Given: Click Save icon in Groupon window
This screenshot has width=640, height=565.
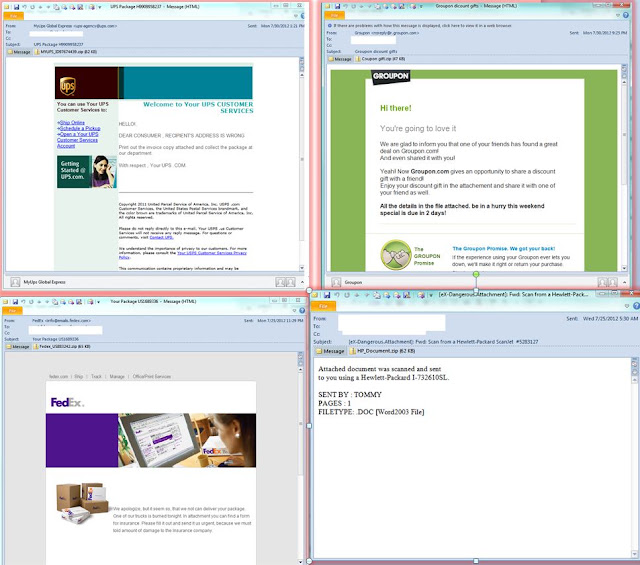Looking at the screenshot, I should pyautogui.click(x=338, y=6).
